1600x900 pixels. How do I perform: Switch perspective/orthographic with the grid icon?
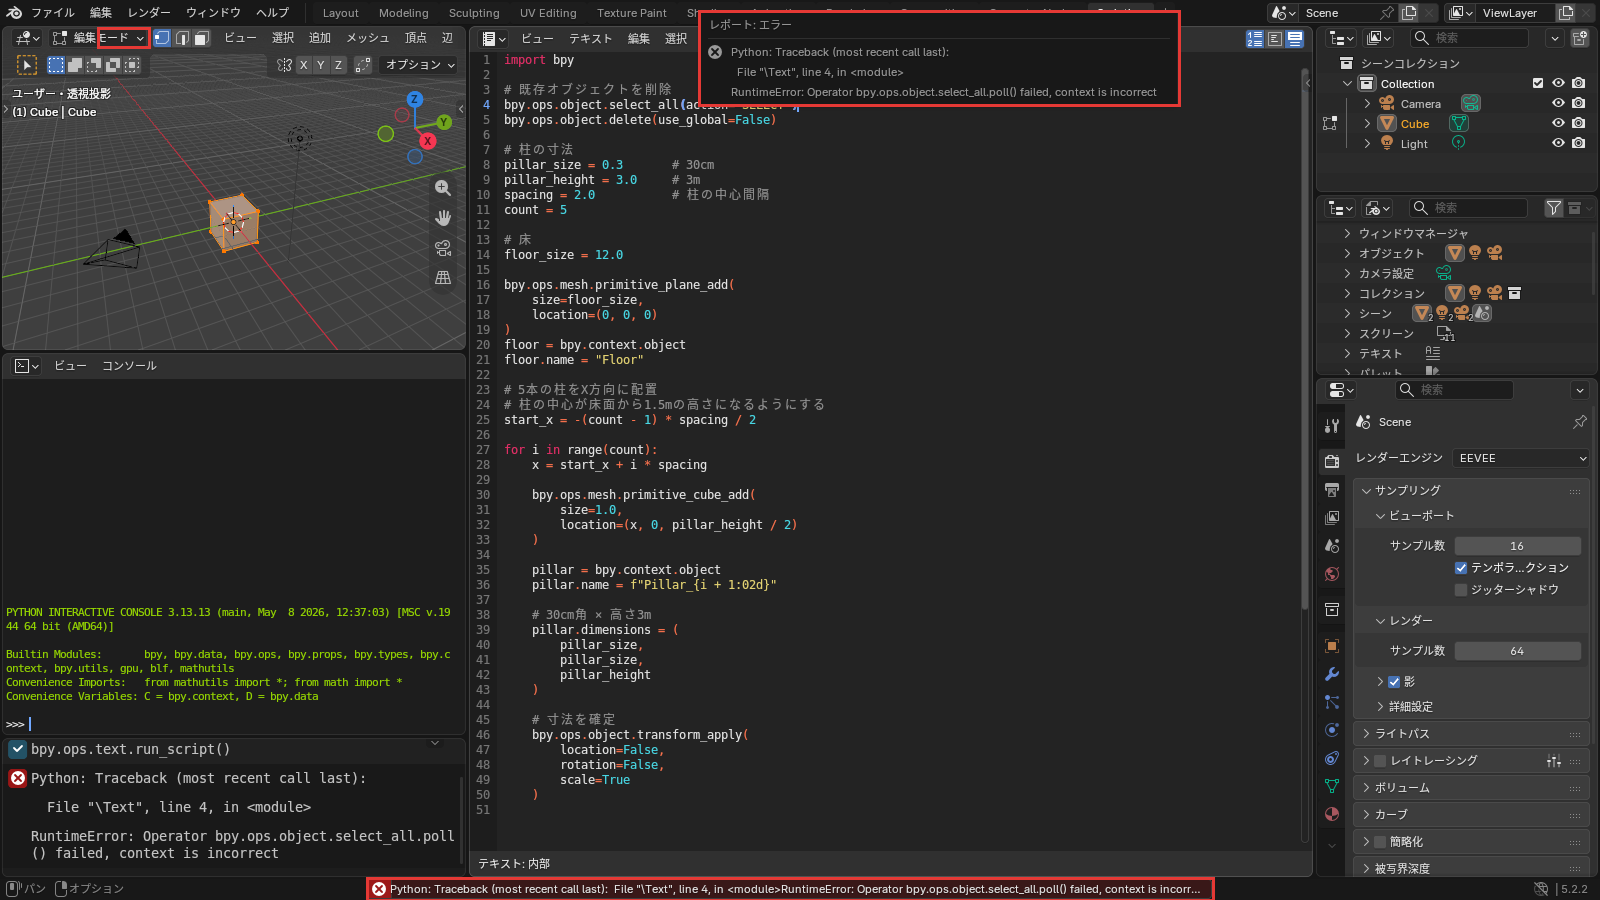(443, 277)
